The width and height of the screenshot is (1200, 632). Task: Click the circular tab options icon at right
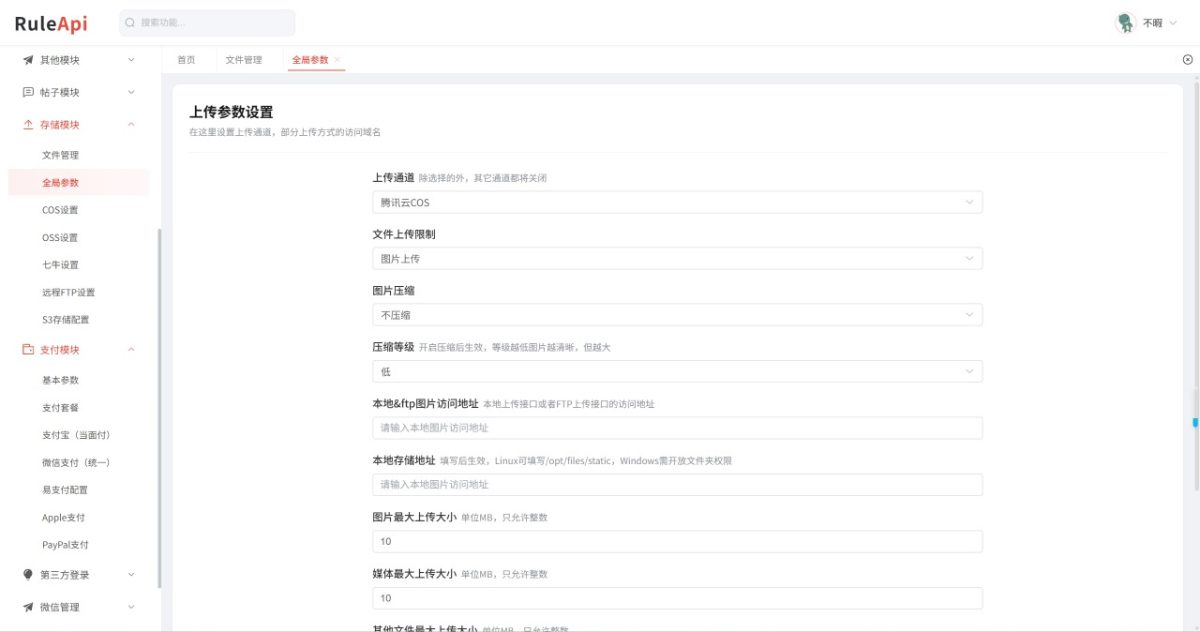[x=1188, y=60]
